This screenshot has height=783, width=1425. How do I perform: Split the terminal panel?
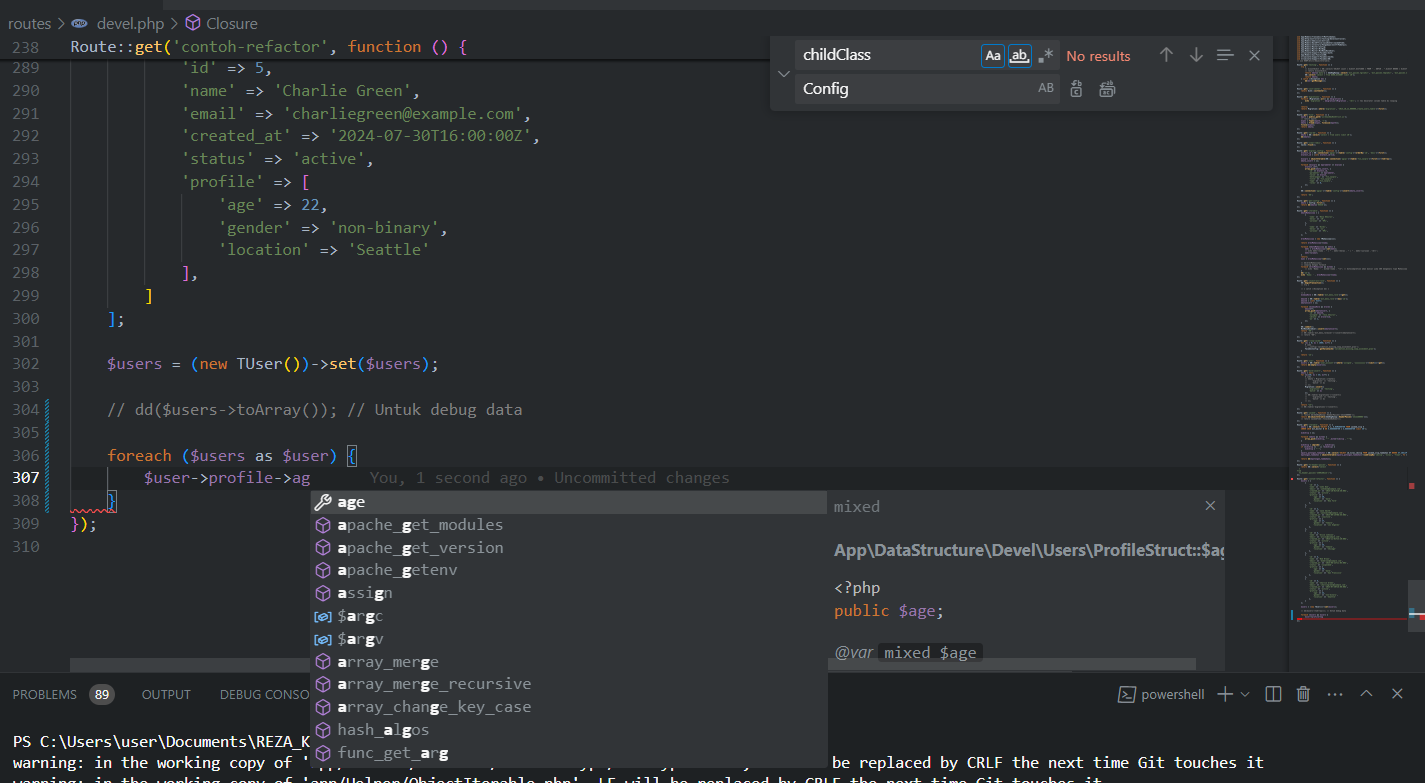pos(1273,694)
